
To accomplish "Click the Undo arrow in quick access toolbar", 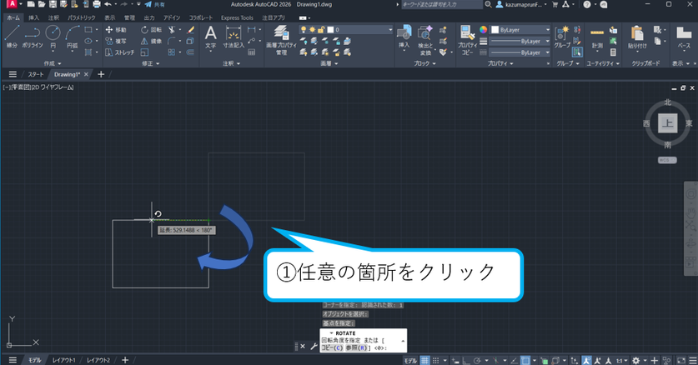I will 107,4.
